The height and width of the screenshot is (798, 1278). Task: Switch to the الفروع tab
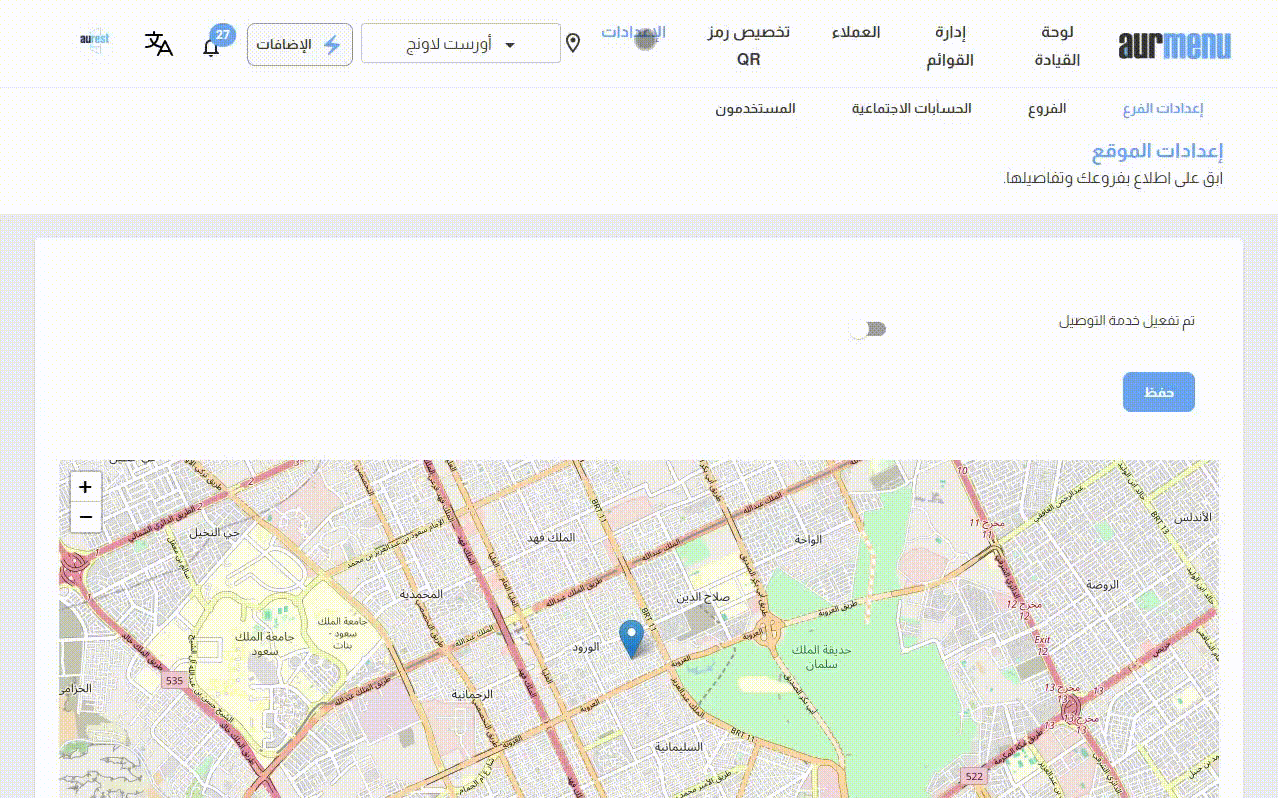coord(1047,109)
